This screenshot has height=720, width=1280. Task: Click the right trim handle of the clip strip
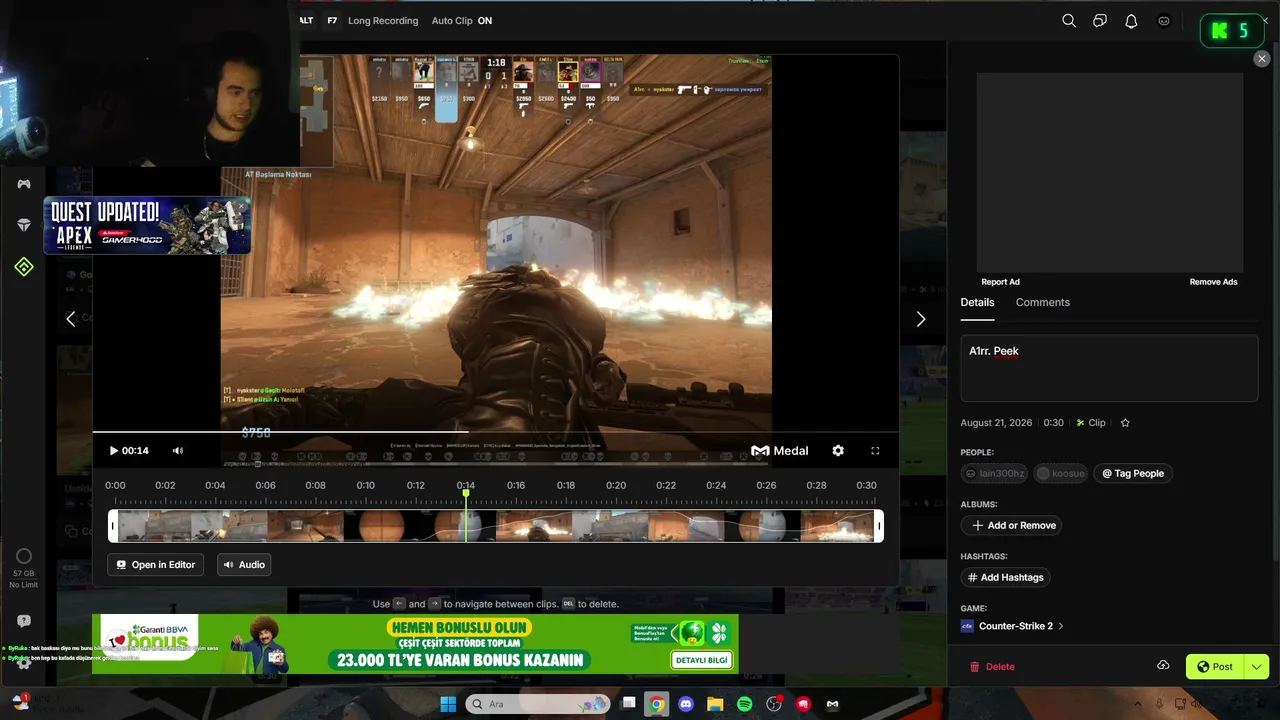coord(879,526)
